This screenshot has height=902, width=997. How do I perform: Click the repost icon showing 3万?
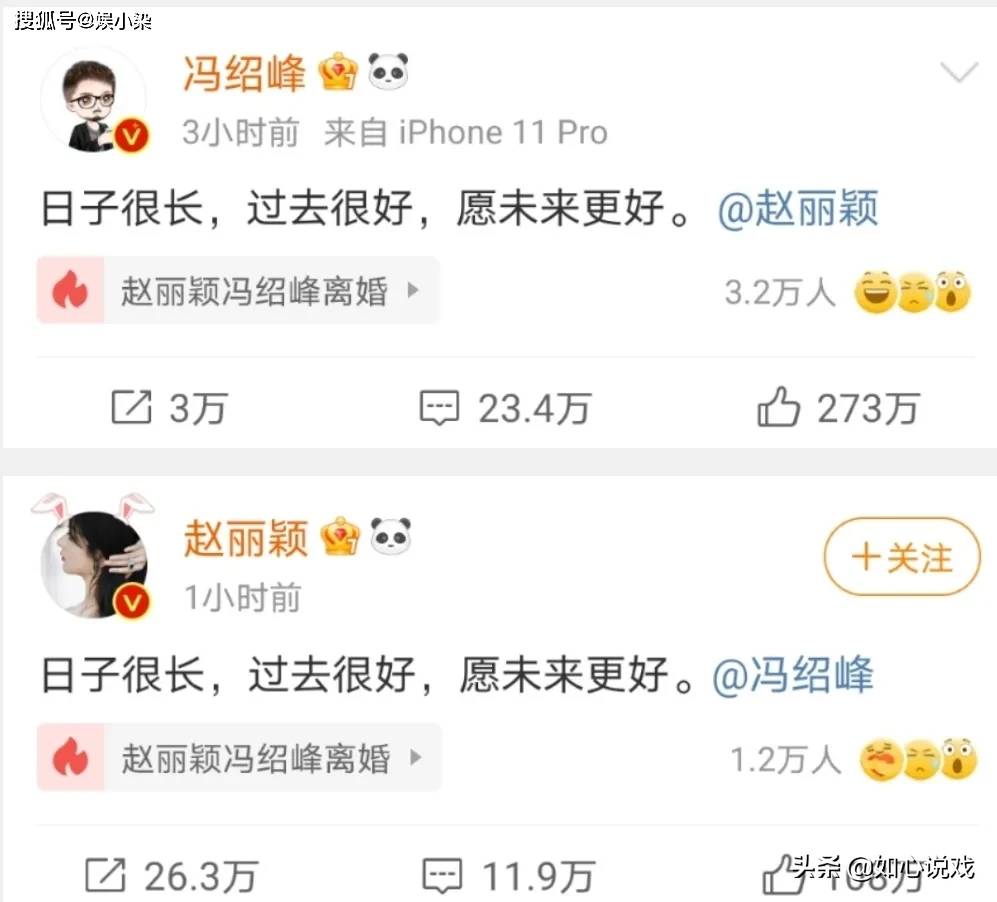(132, 407)
